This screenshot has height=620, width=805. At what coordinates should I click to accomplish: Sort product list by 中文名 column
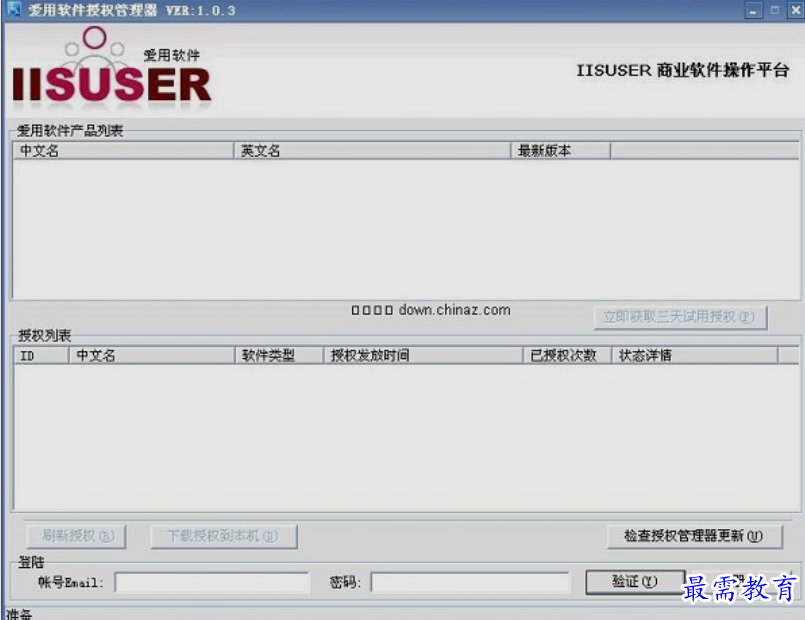click(123, 151)
